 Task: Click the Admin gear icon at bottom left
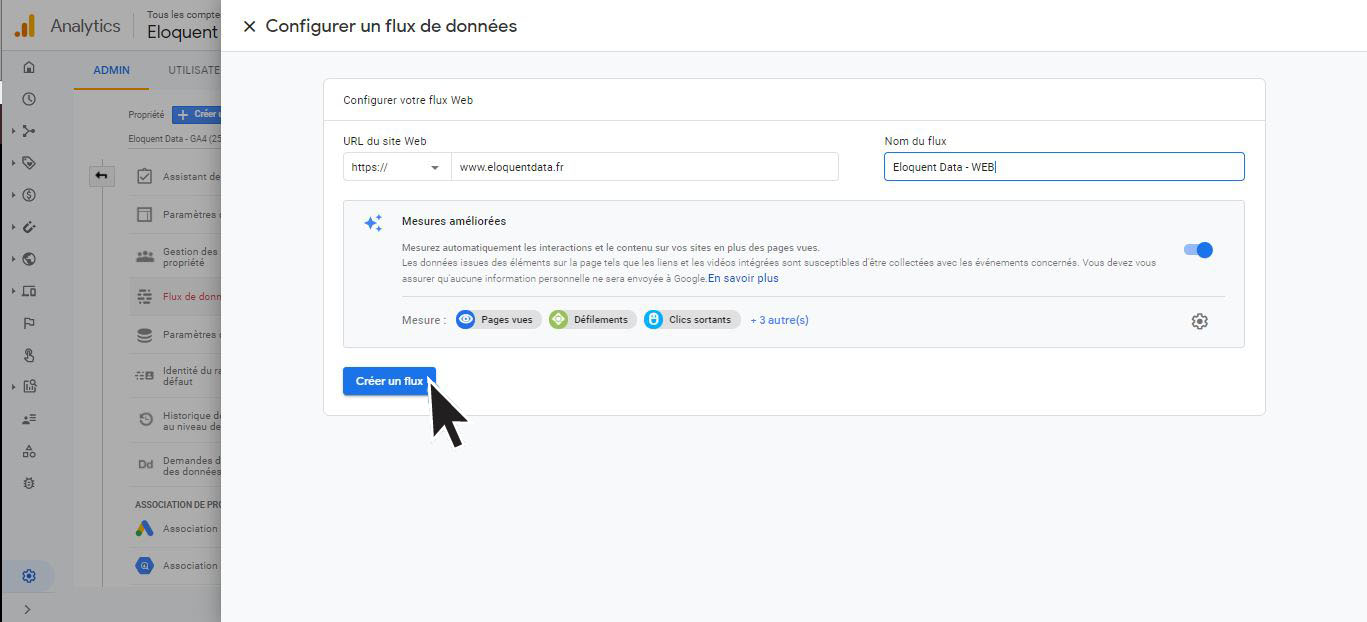click(x=29, y=576)
